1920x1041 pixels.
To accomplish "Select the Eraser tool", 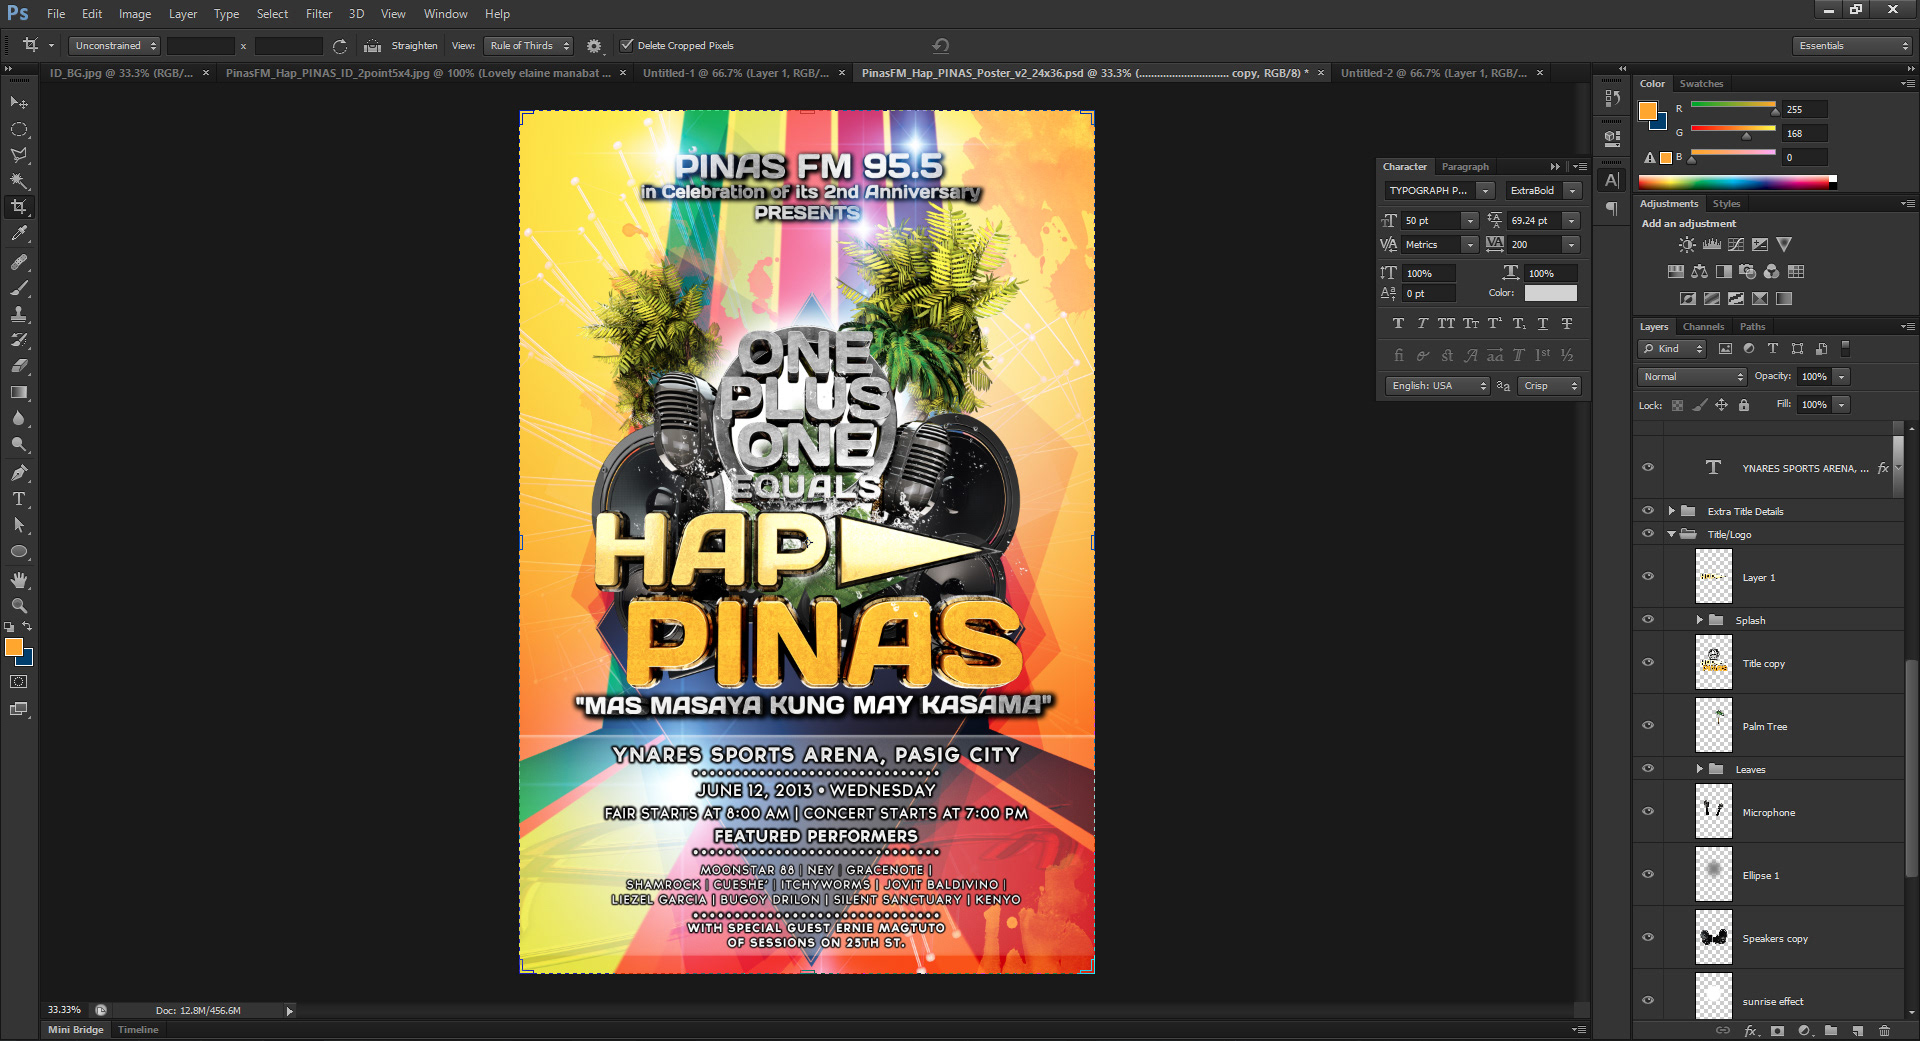I will [19, 366].
